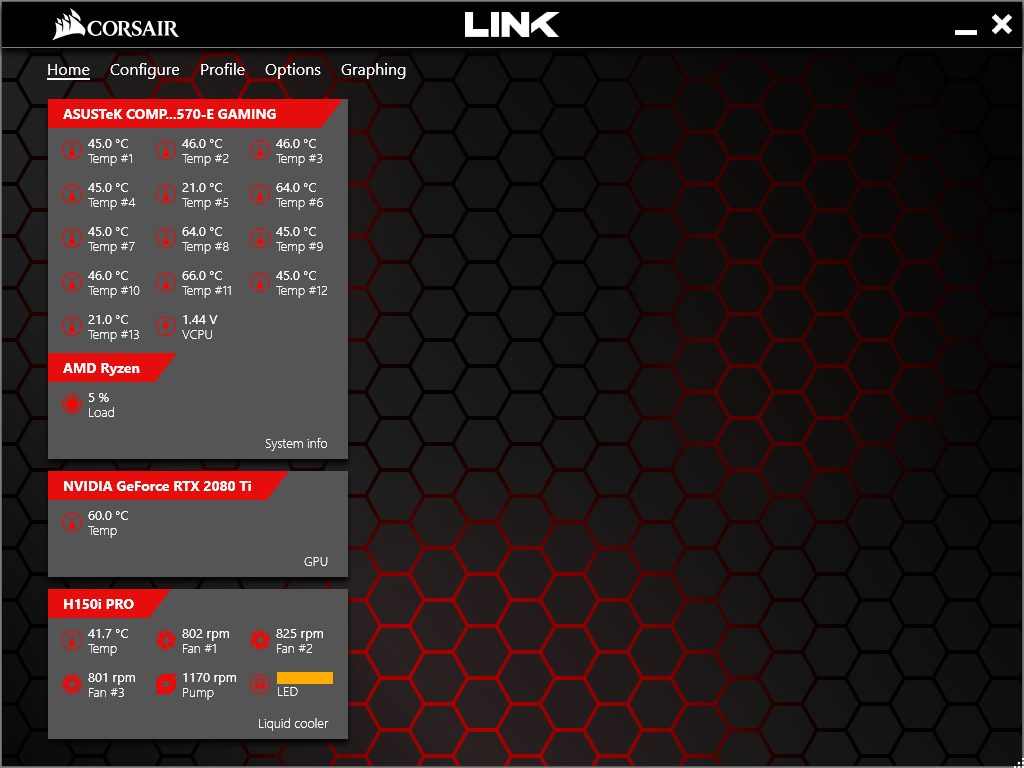The height and width of the screenshot is (768, 1024).
Task: Click the Temp #10 sensor icon
Action: click(72, 282)
